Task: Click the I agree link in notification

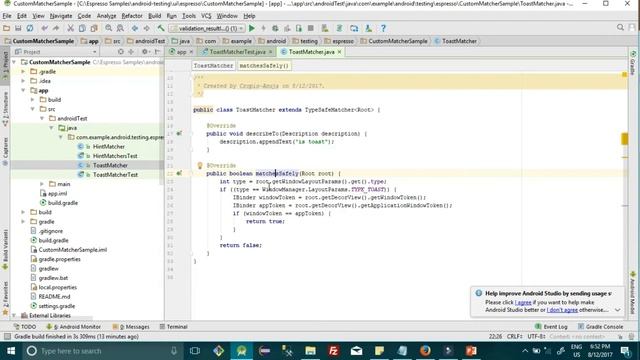Action: click(523, 302)
